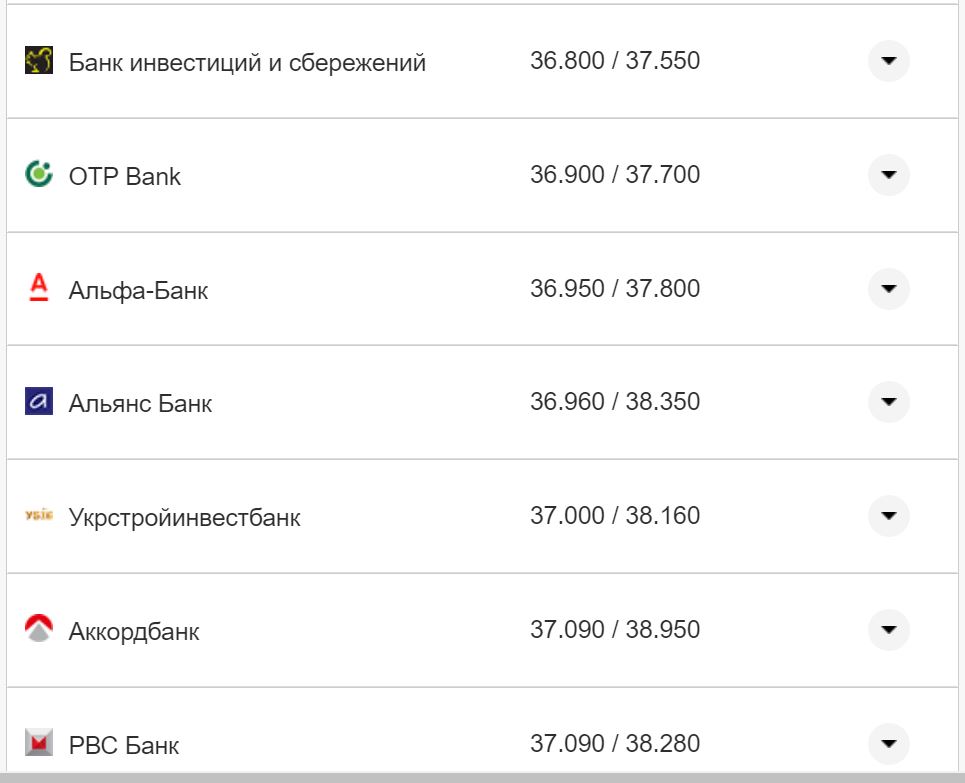
Task: Expand the РВС Банк row arrow
Action: pyautogui.click(x=888, y=743)
